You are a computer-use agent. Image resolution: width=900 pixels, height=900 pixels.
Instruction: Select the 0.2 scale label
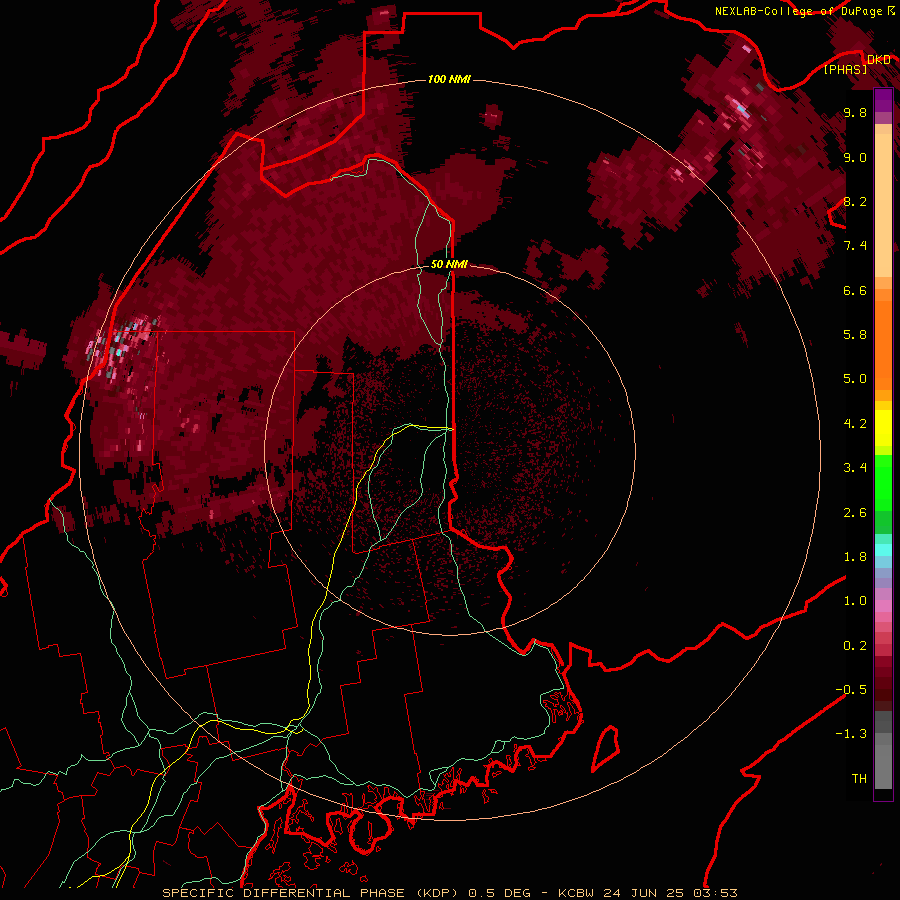[x=855, y=646]
